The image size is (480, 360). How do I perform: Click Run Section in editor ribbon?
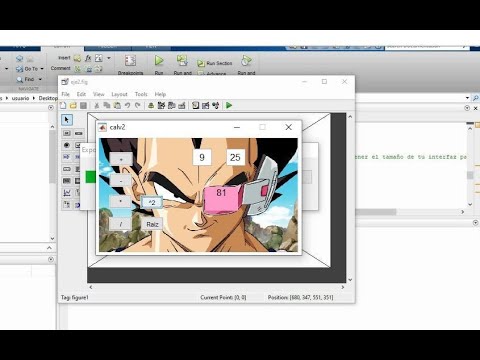pos(215,63)
